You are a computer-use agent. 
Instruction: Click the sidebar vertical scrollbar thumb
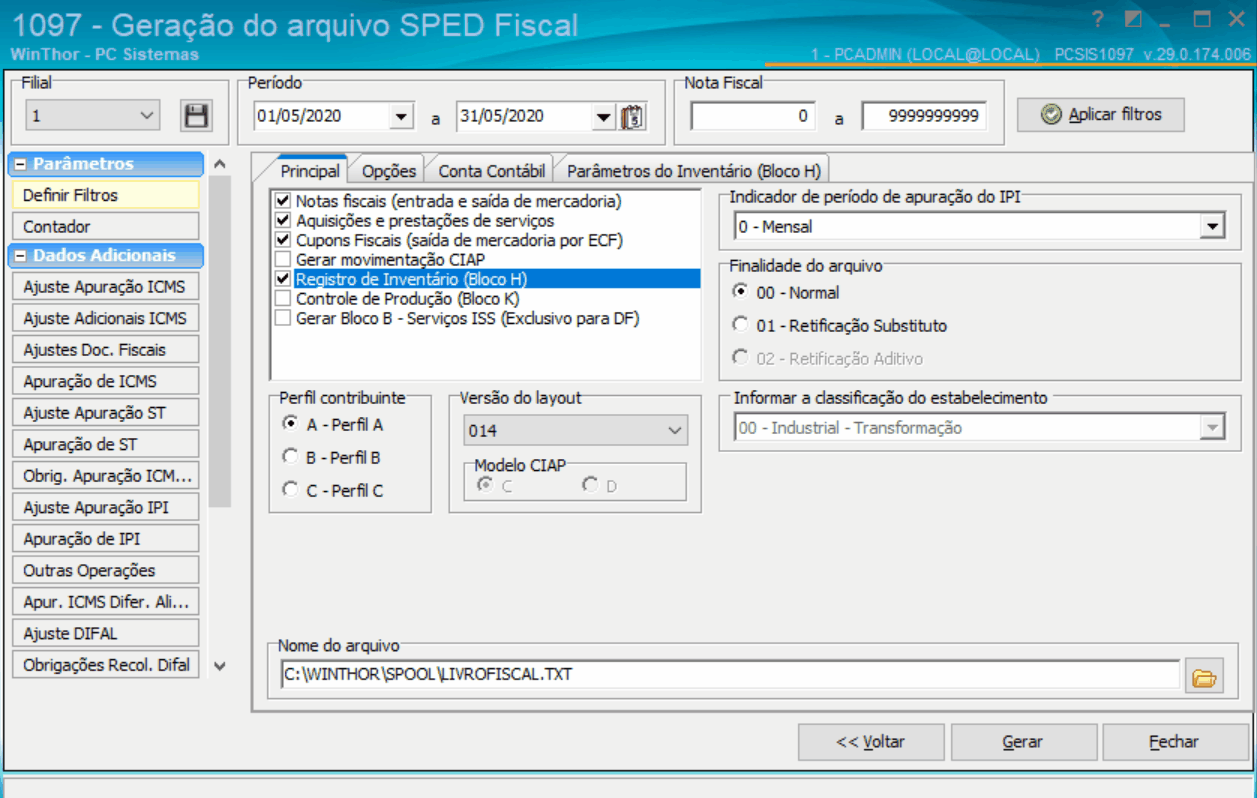point(221,342)
